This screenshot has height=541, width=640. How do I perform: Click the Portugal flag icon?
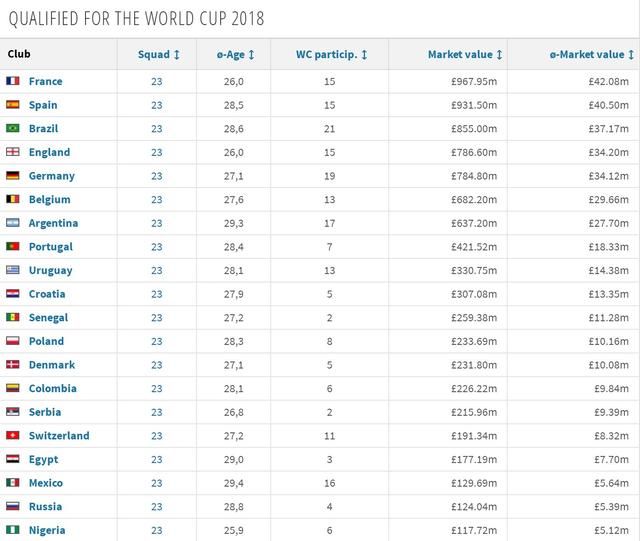[x=13, y=247]
